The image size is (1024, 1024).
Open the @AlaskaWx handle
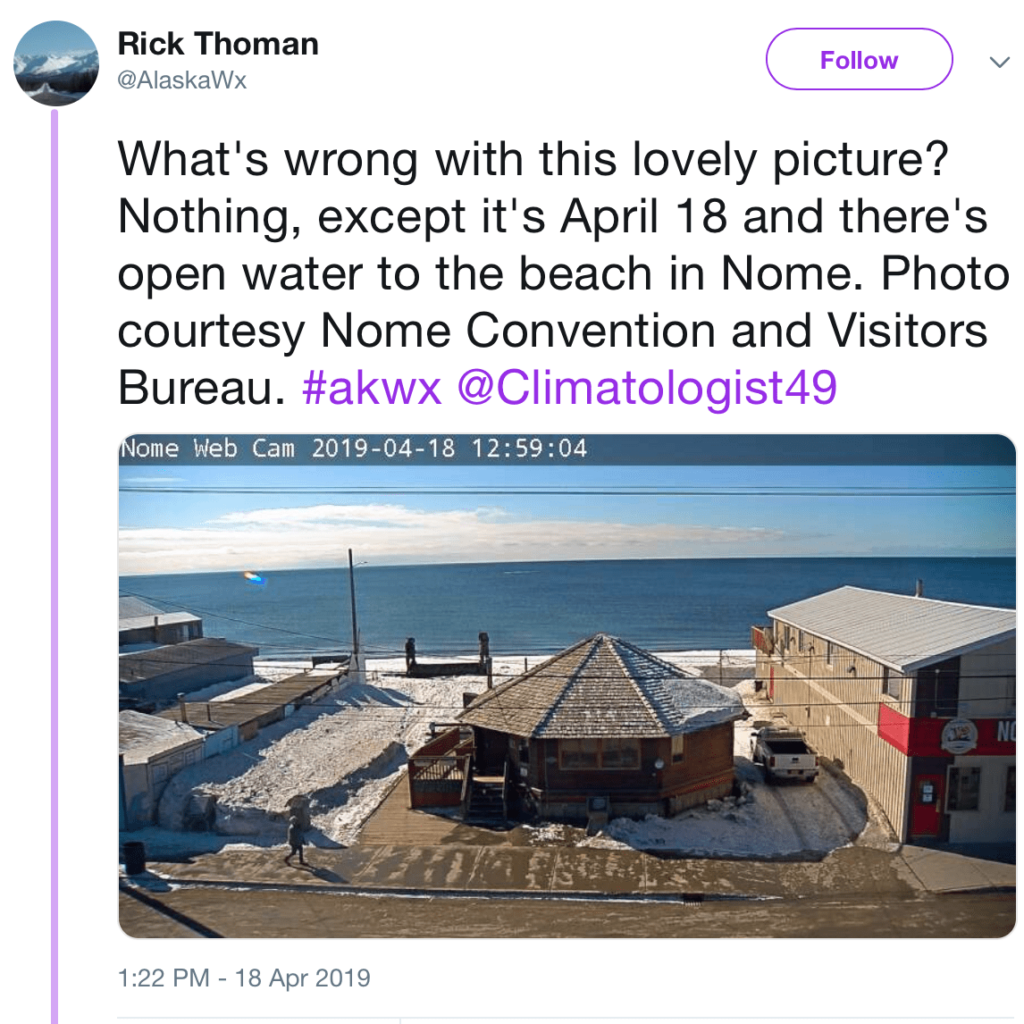click(182, 80)
